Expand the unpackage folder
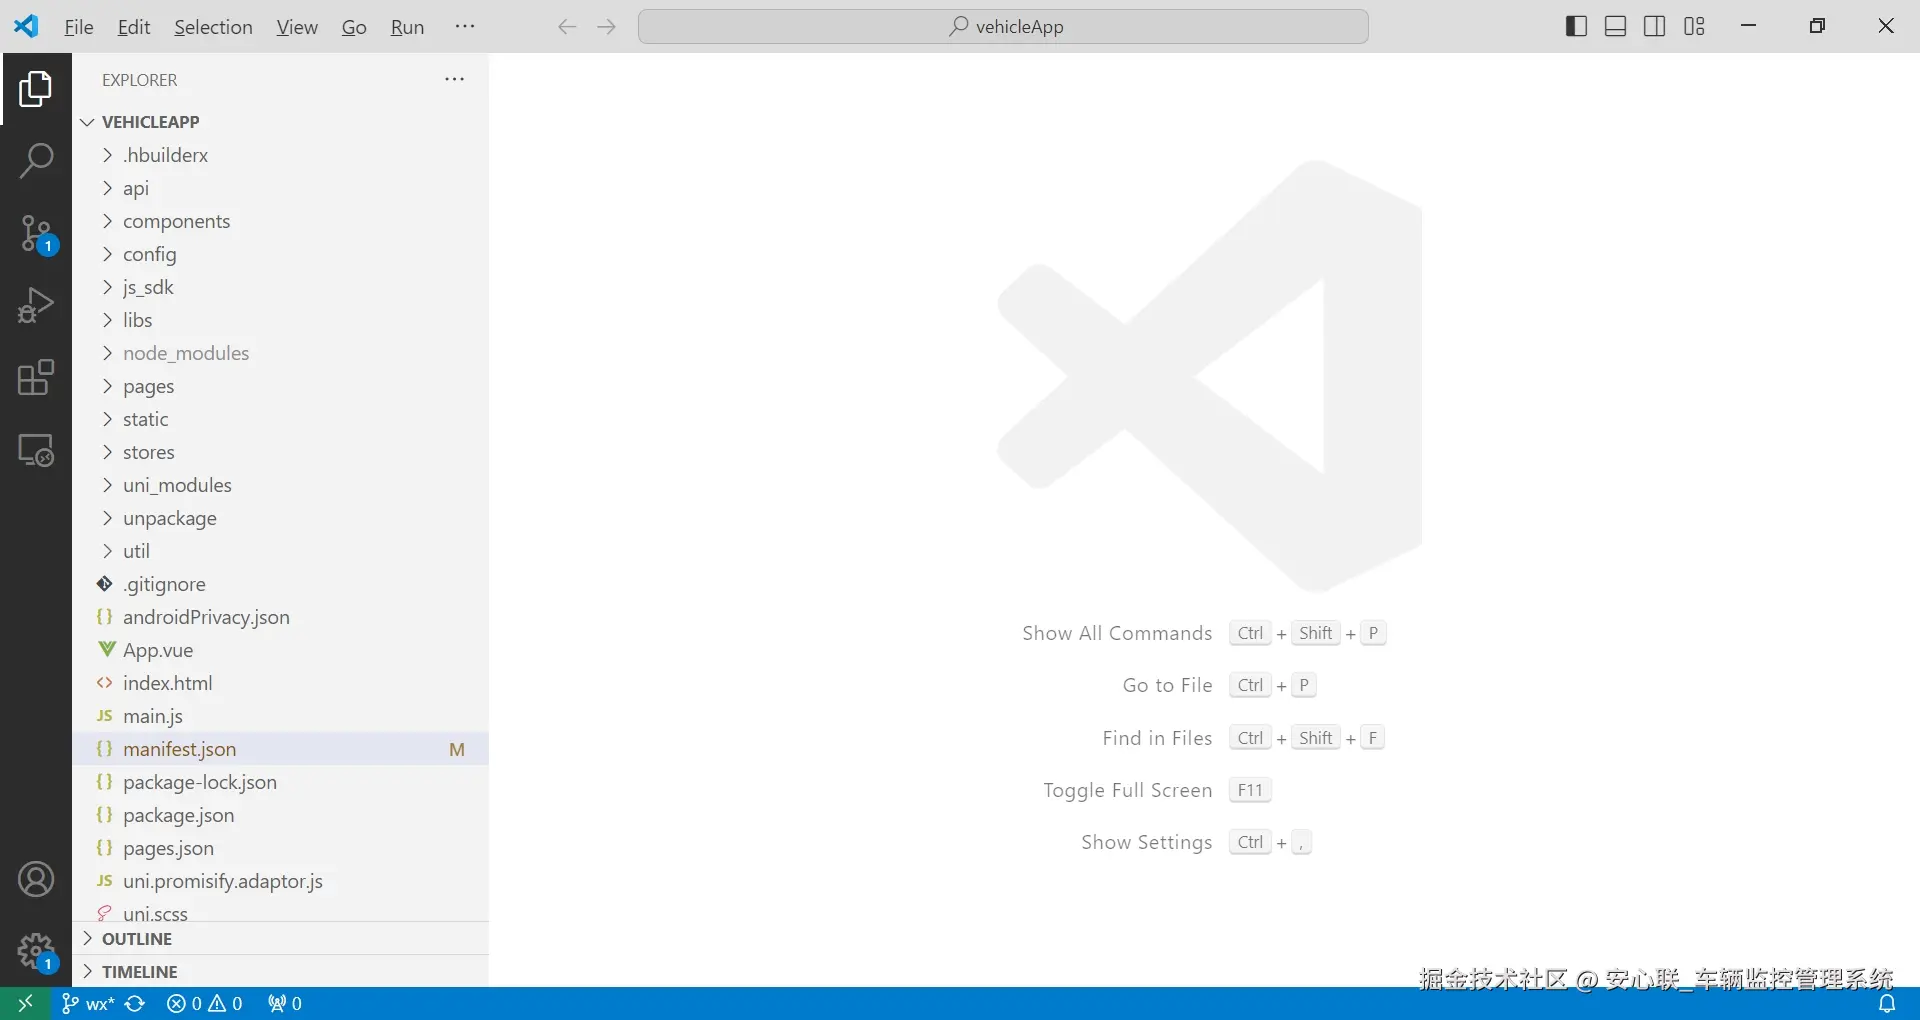 point(280,518)
